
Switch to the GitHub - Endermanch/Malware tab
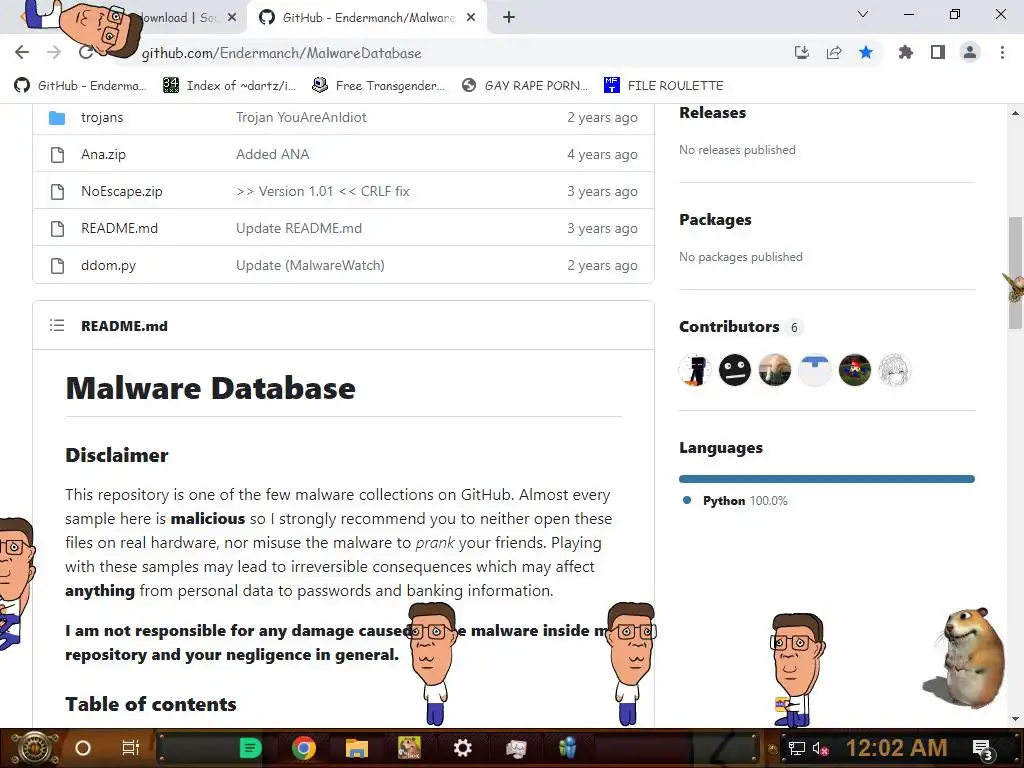point(366,18)
